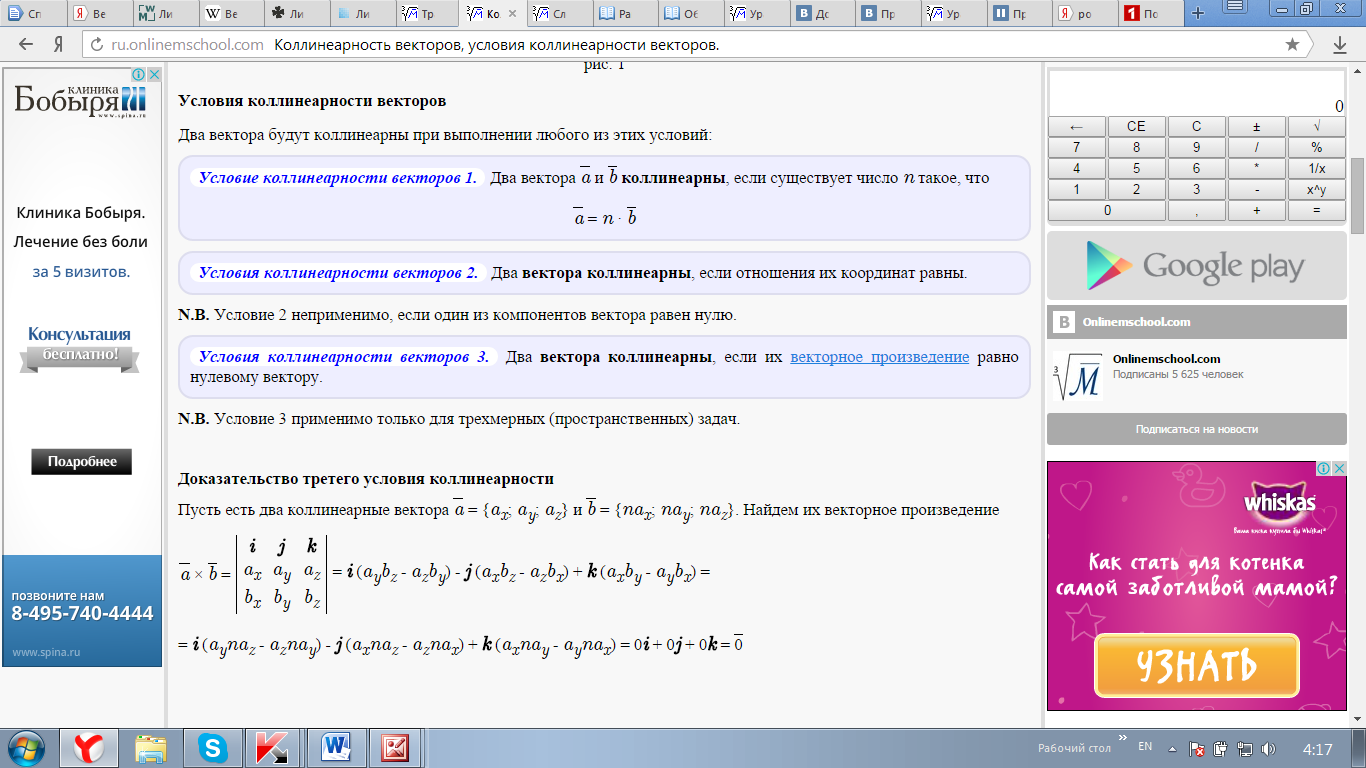Open a new tab with the plus button

pyautogui.click(x=1198, y=13)
